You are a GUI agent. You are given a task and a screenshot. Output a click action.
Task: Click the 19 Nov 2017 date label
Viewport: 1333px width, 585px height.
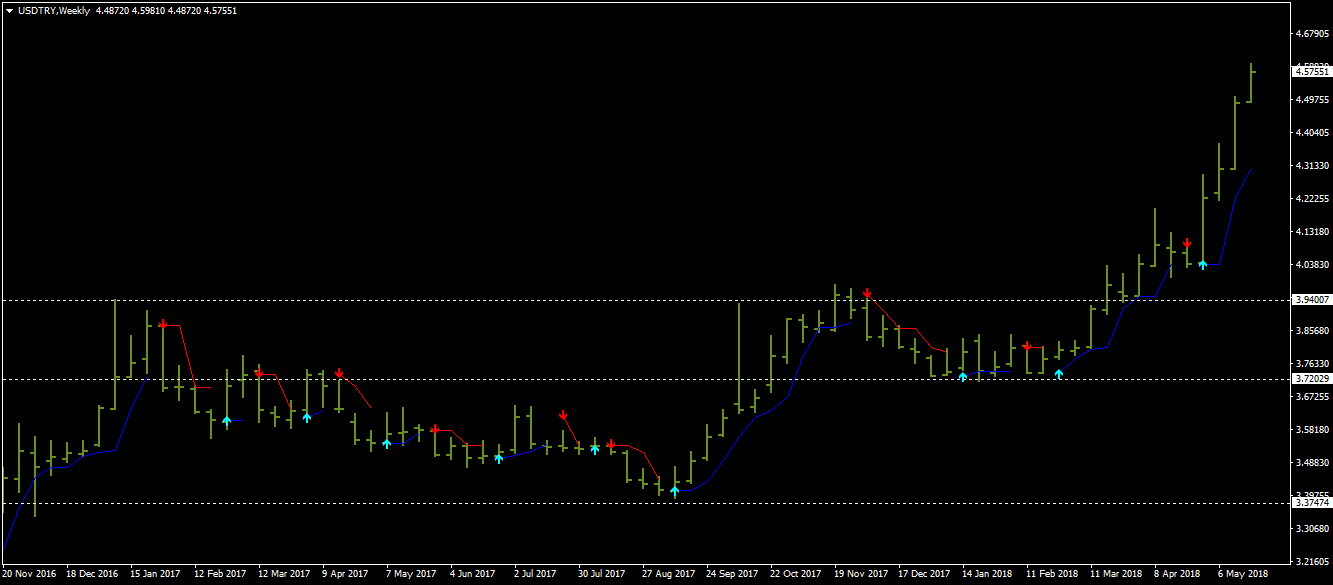862,575
